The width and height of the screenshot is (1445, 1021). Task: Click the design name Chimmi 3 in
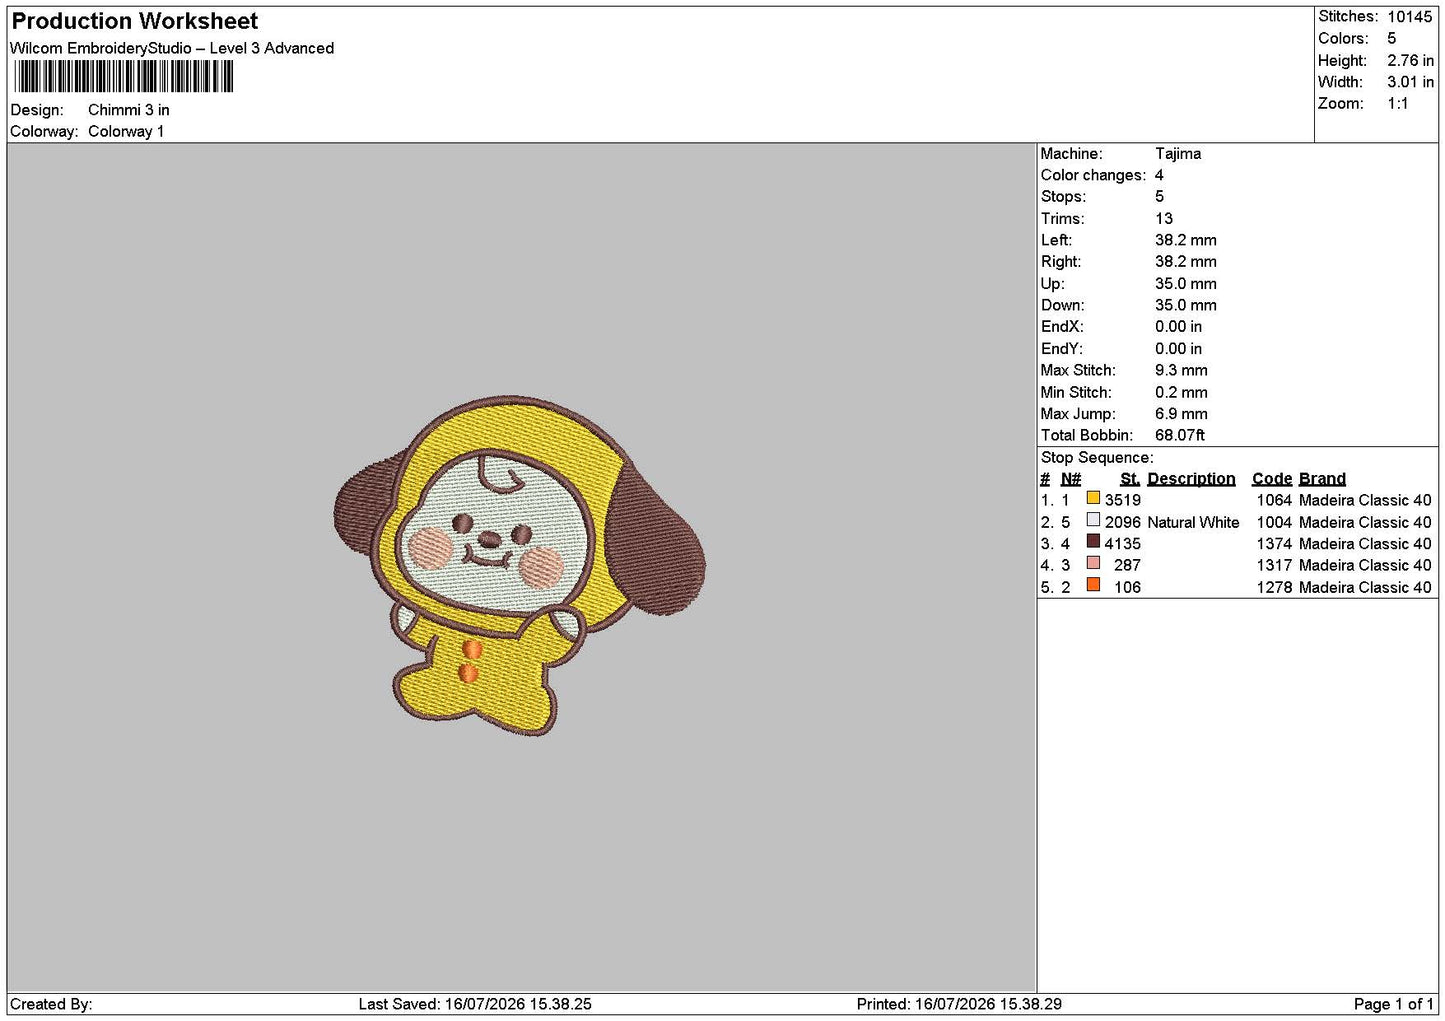tap(129, 110)
